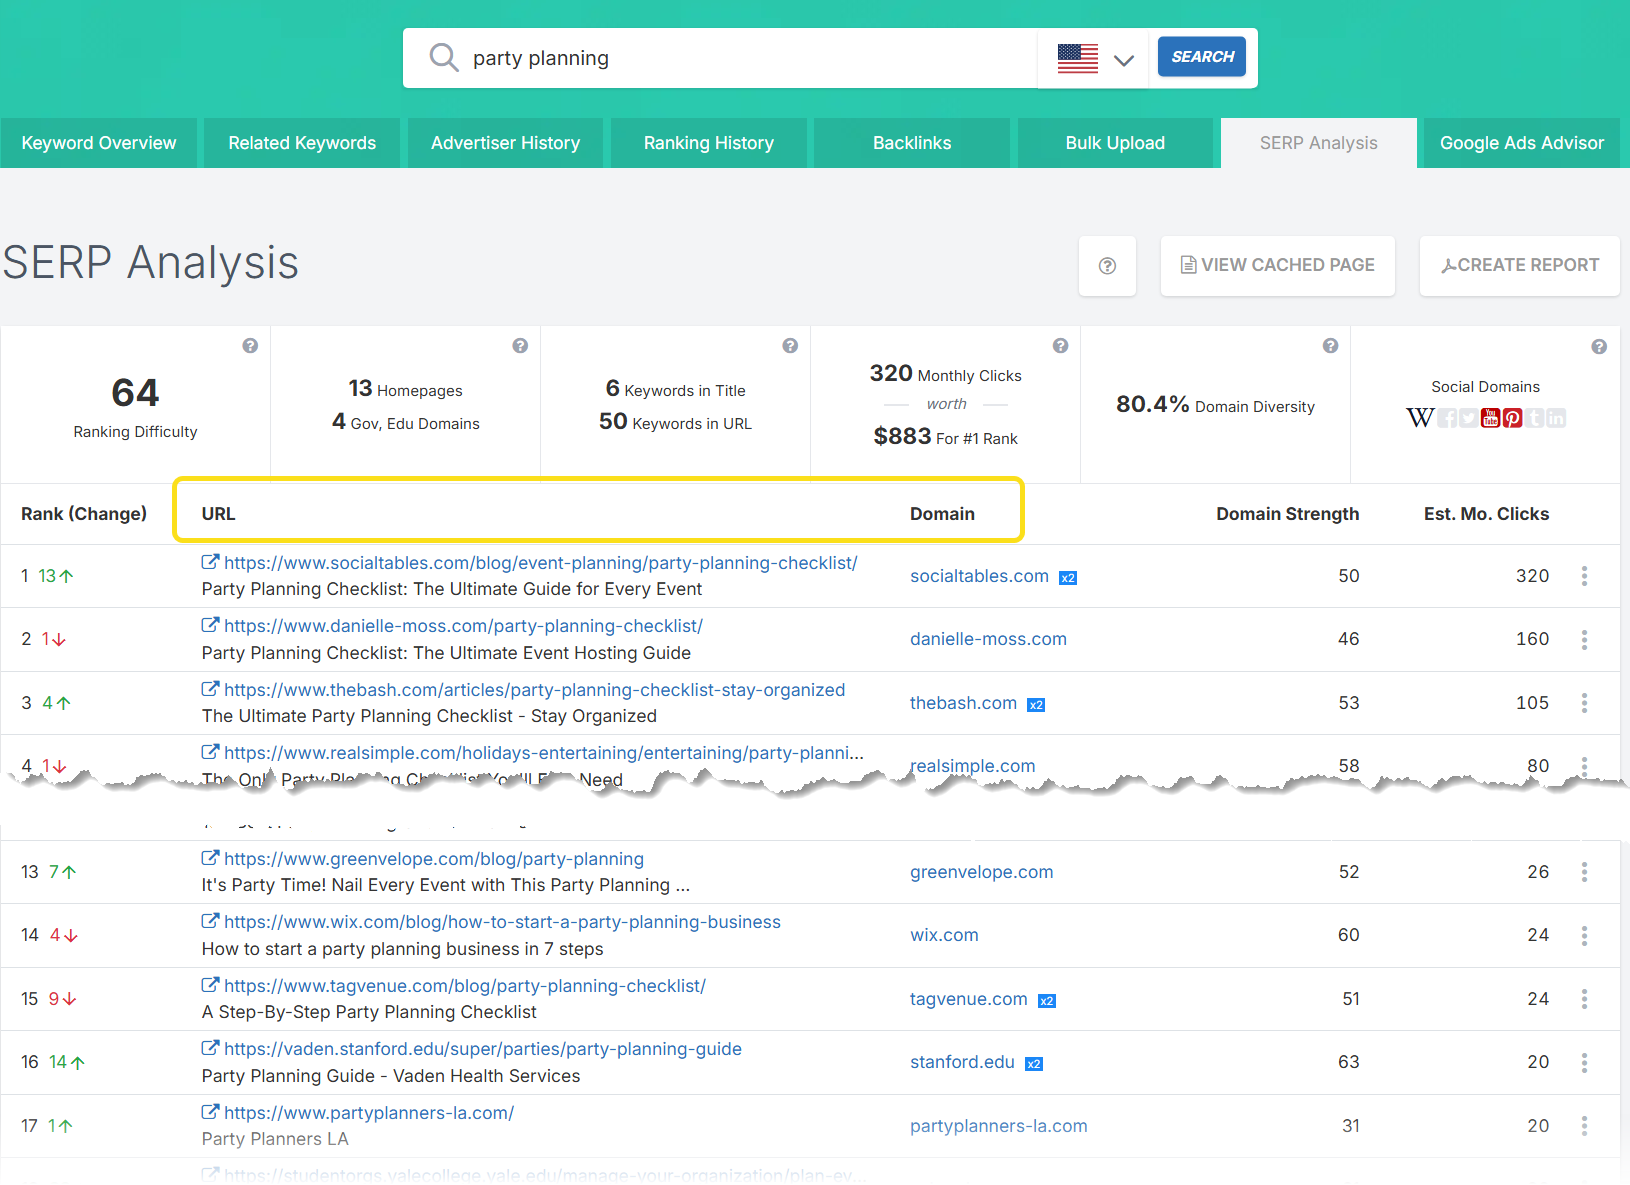Click the search magnifier icon
The image size is (1630, 1185).
pyautogui.click(x=443, y=57)
